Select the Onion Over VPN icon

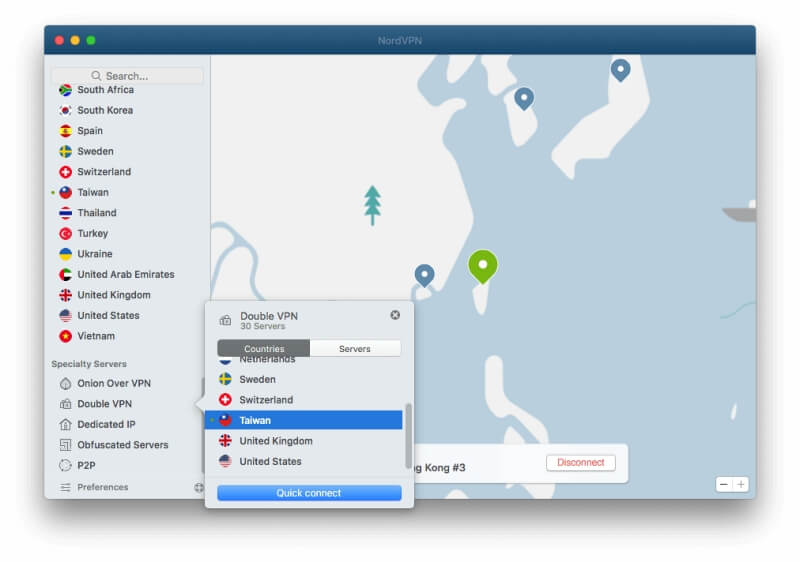65,384
